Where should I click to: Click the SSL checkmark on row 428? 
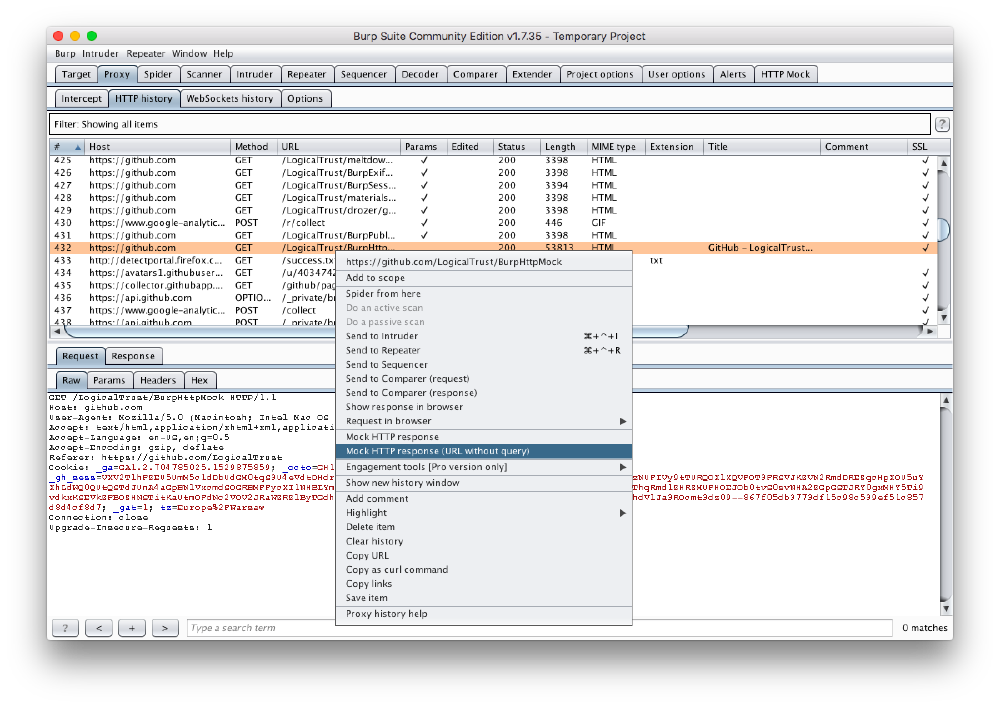click(925, 198)
